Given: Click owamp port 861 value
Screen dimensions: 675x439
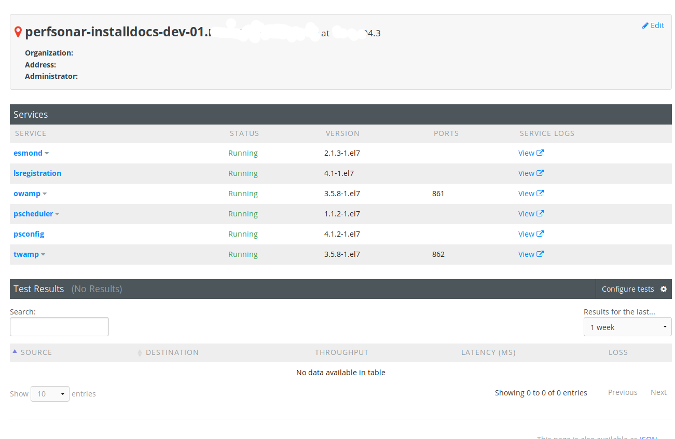Looking at the screenshot, I should tap(438, 194).
